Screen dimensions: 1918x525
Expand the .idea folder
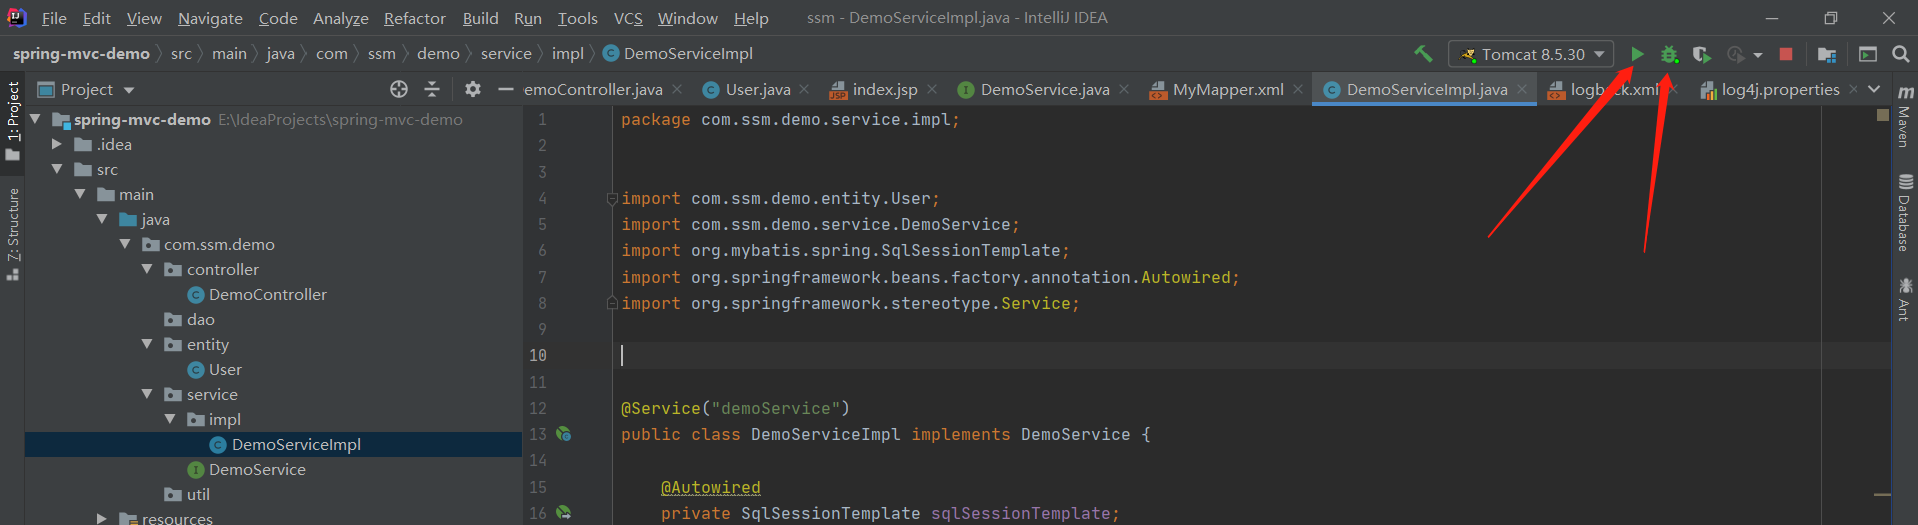click(x=57, y=144)
